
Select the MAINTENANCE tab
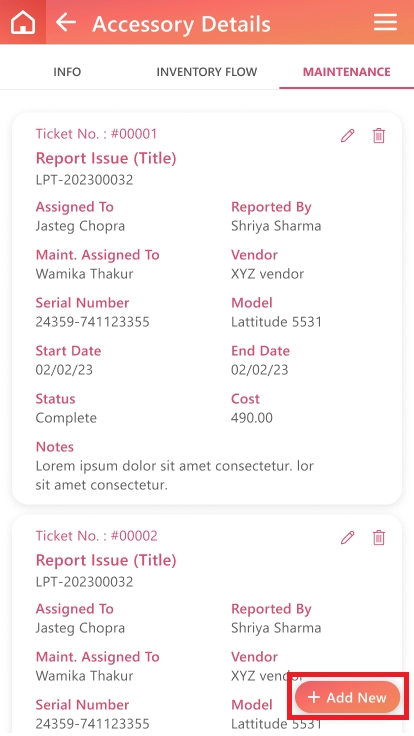tap(346, 72)
